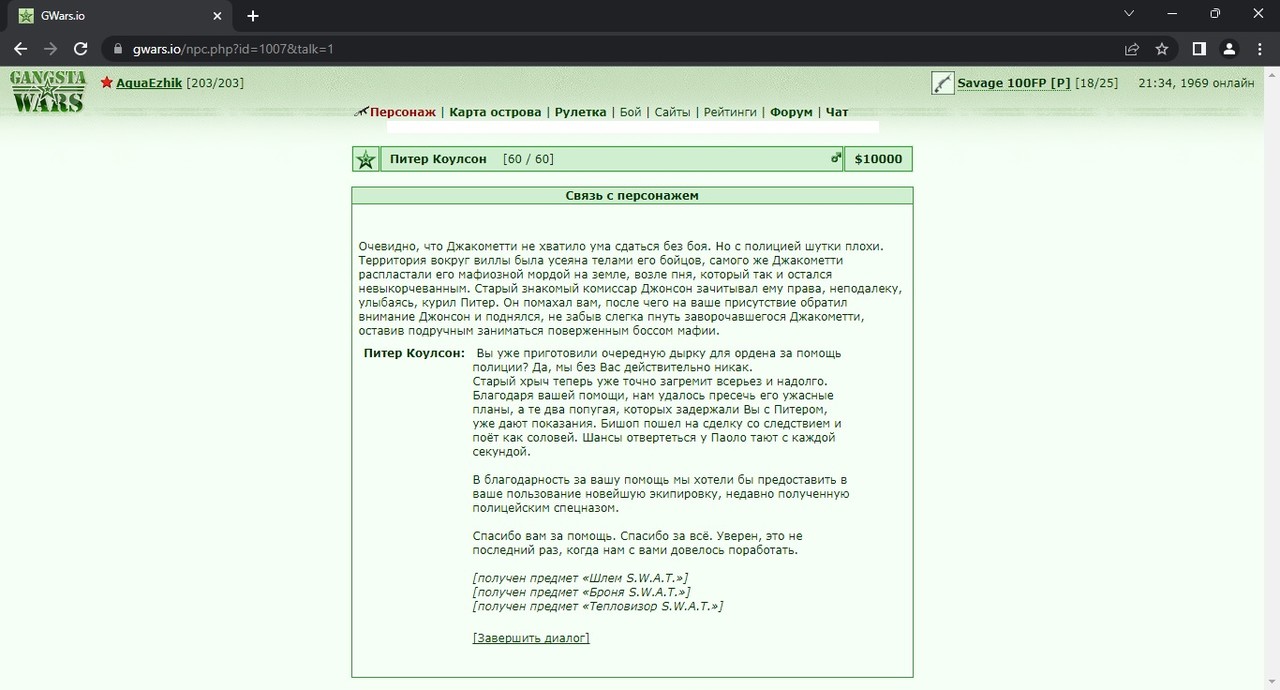Open a new tab with plus button

253,15
